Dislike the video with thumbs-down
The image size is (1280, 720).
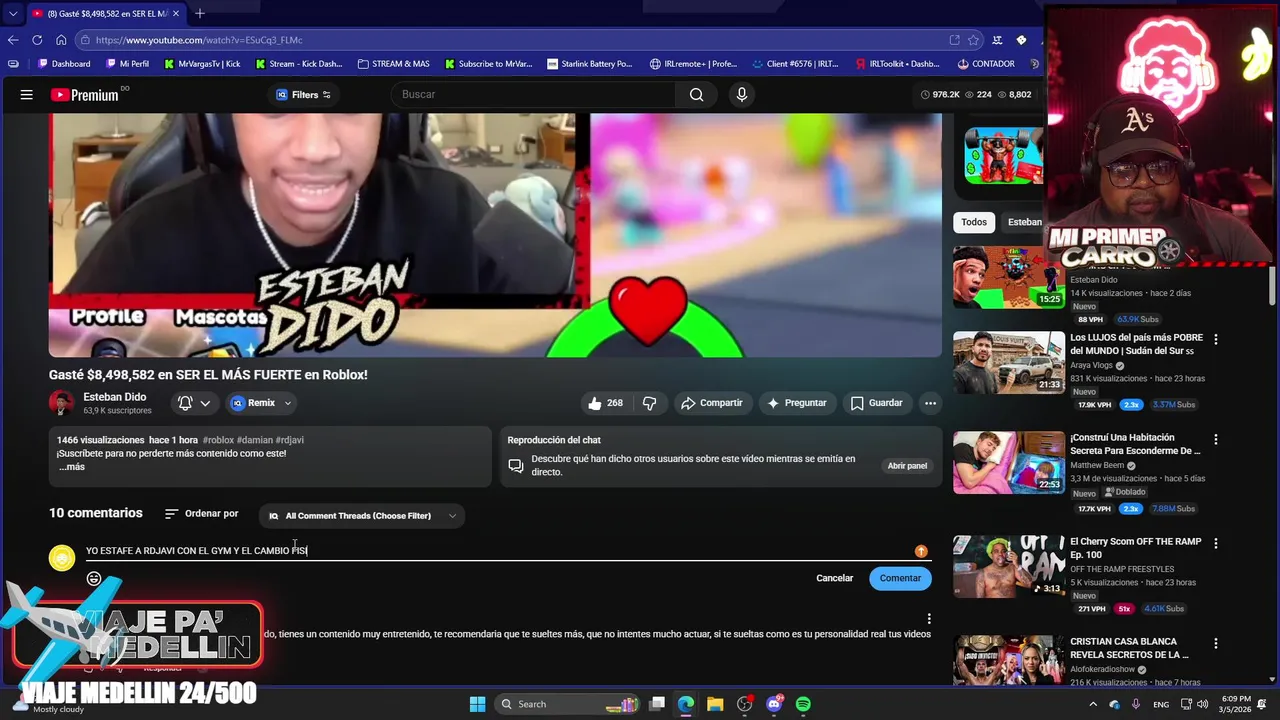point(649,403)
